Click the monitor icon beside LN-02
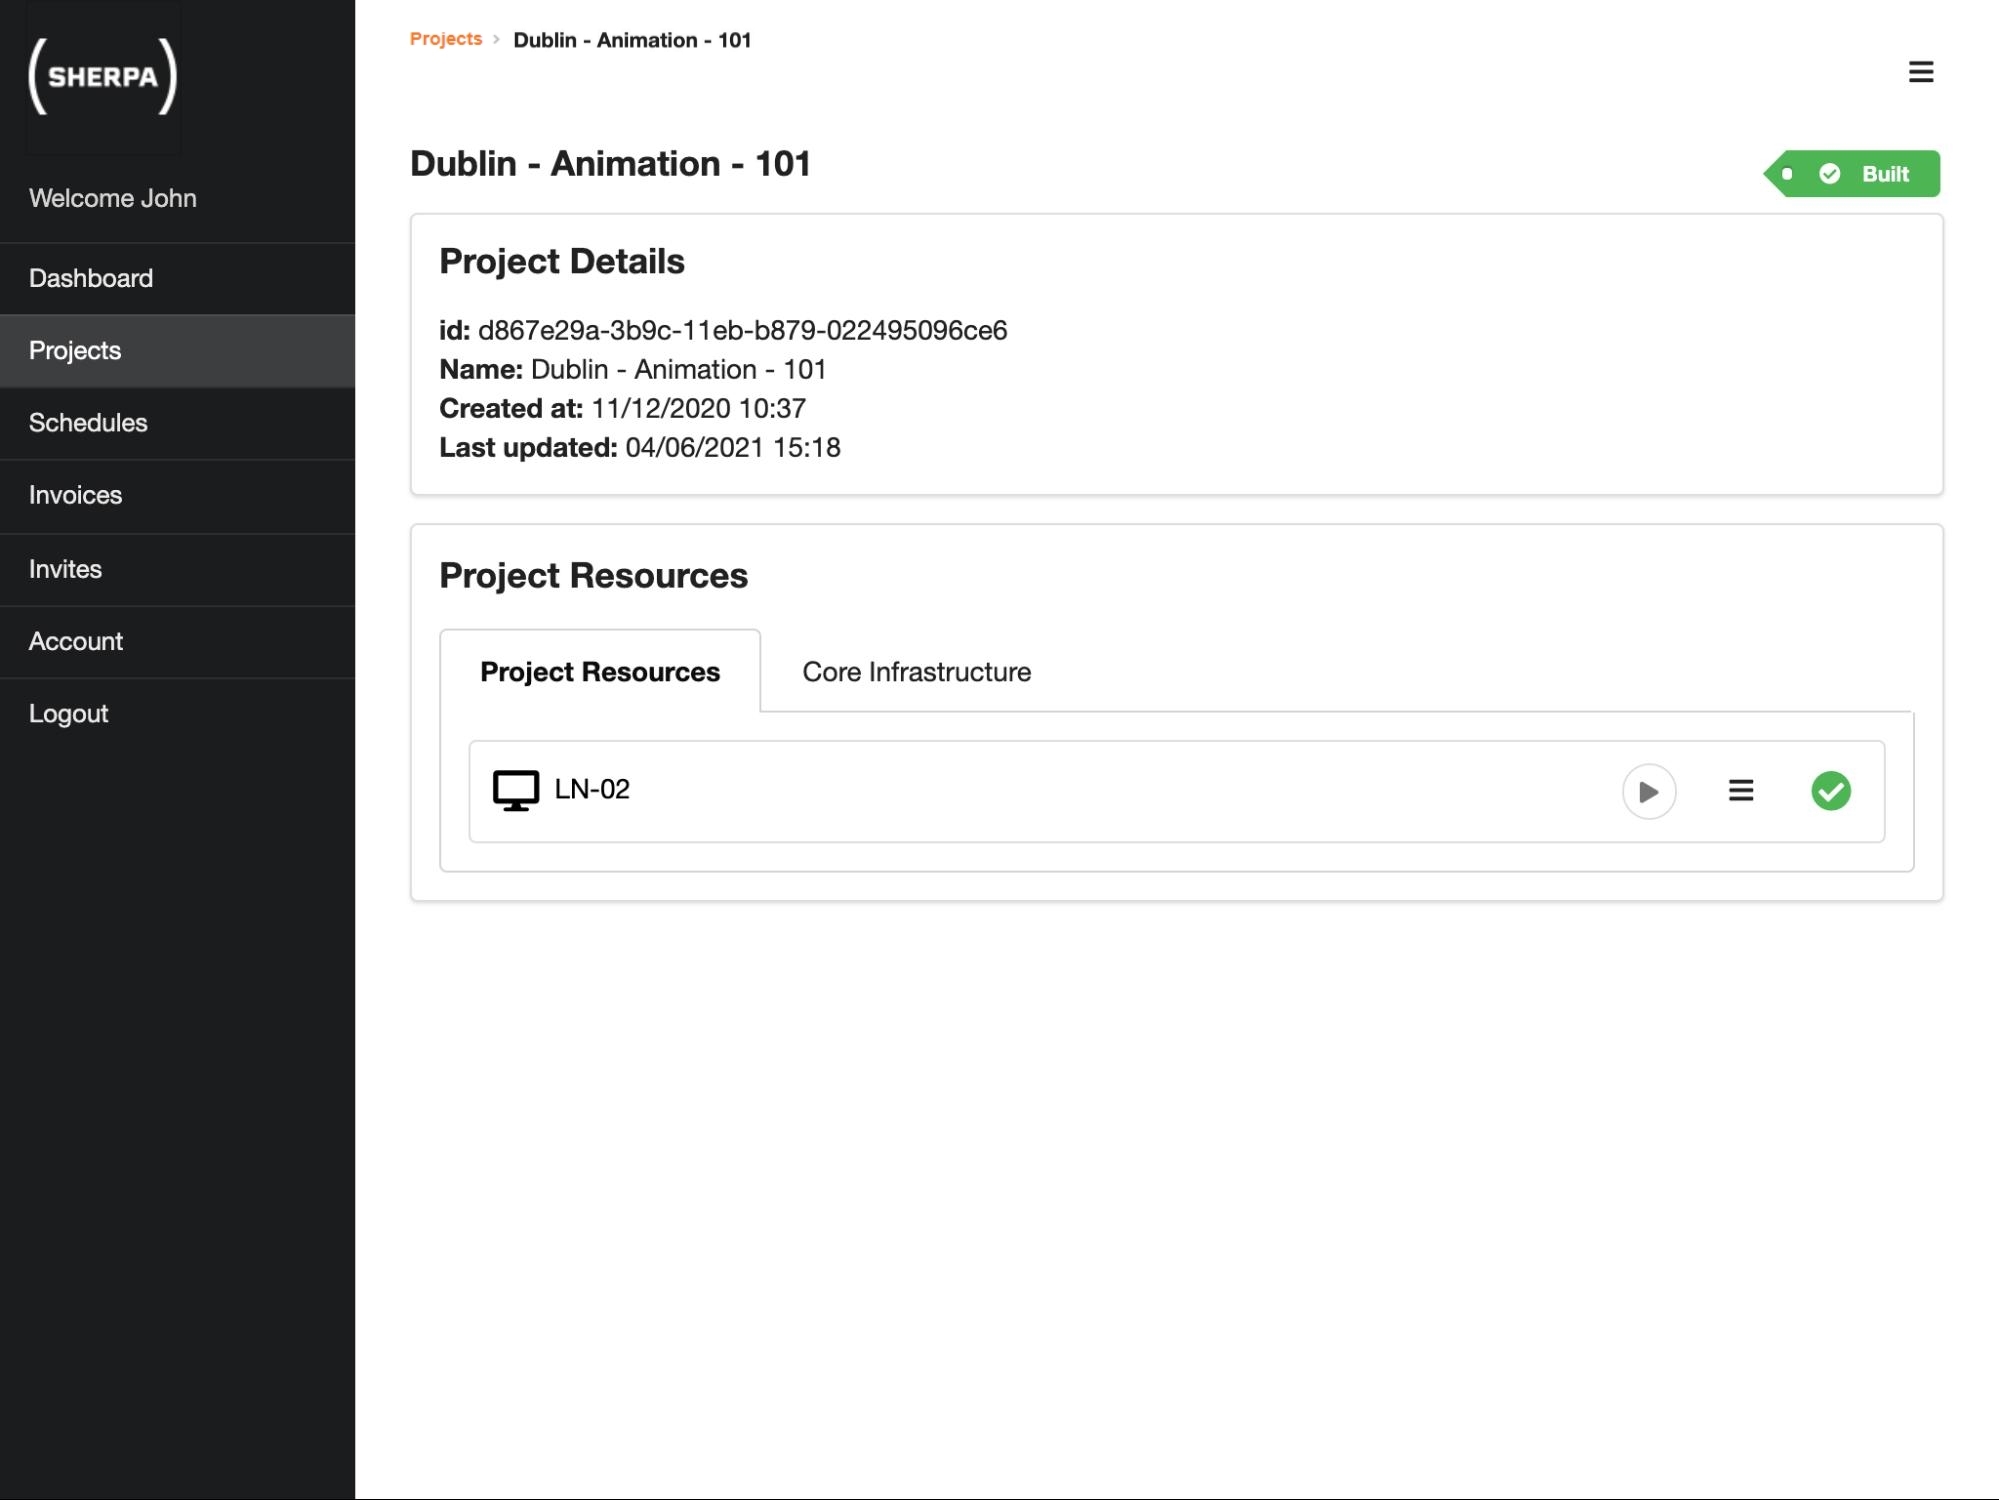The width and height of the screenshot is (1999, 1500). pos(515,790)
